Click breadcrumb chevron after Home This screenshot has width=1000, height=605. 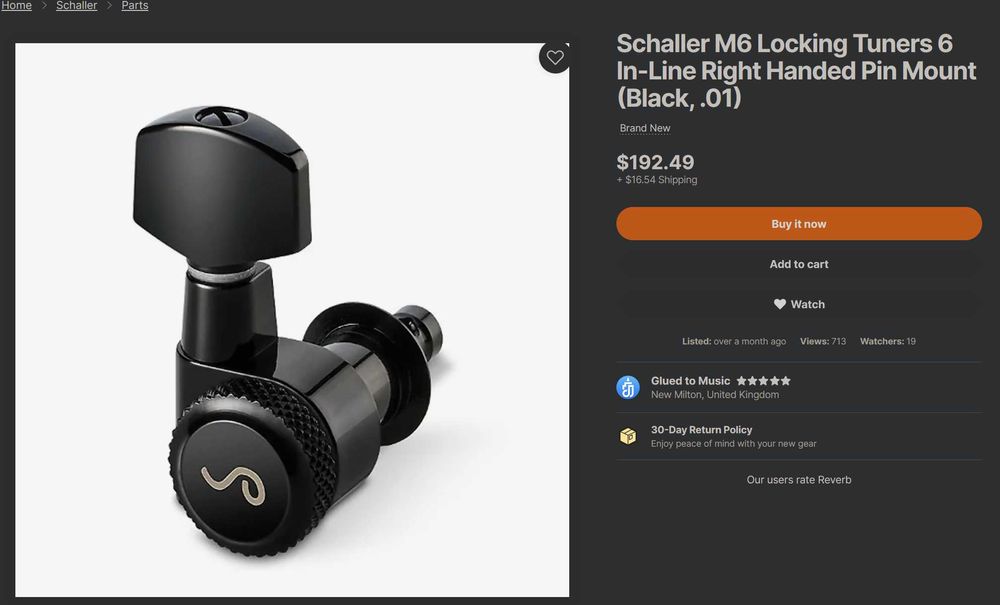click(44, 6)
